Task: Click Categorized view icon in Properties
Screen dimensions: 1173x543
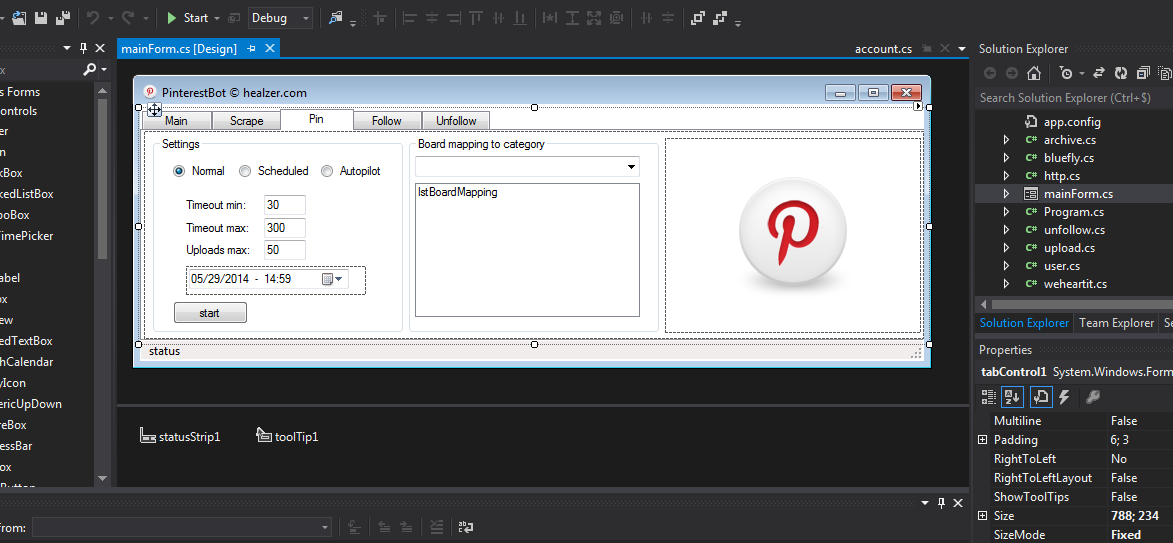Action: tap(989, 397)
